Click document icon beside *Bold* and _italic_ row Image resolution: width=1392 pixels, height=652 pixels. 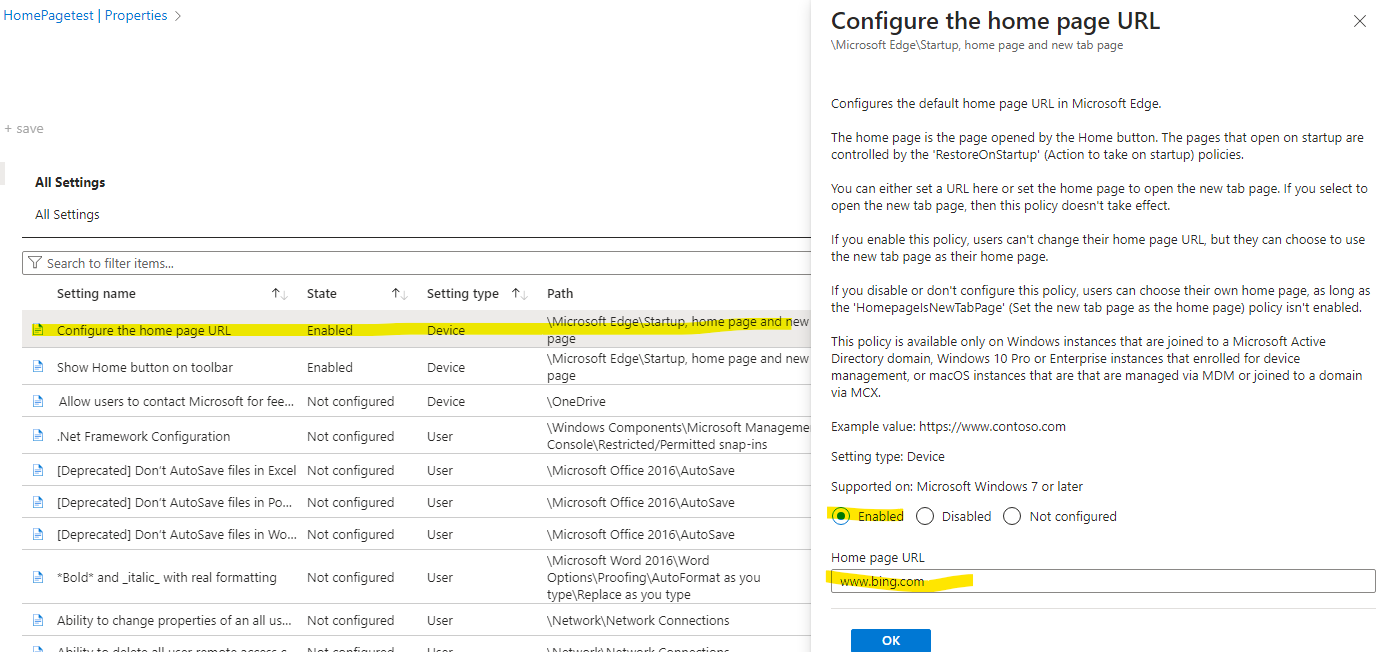[x=38, y=577]
